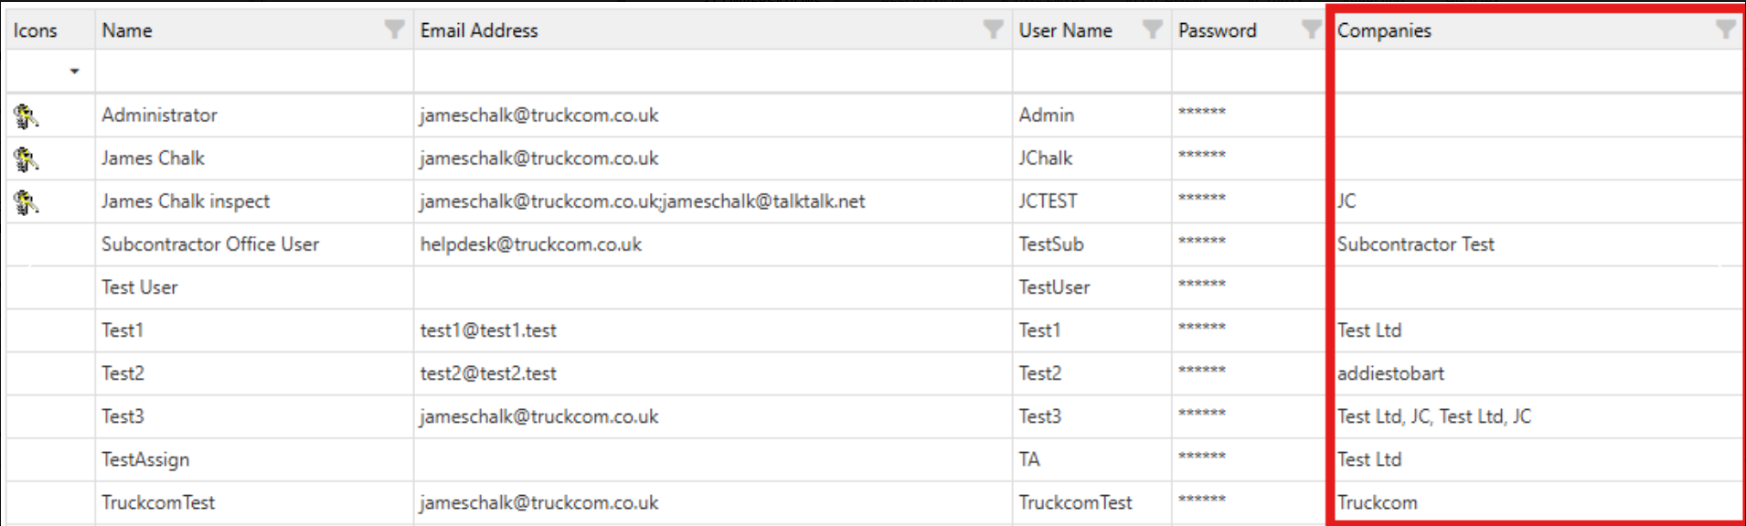Expand the Icons filter dropdown arrow

(x=74, y=72)
